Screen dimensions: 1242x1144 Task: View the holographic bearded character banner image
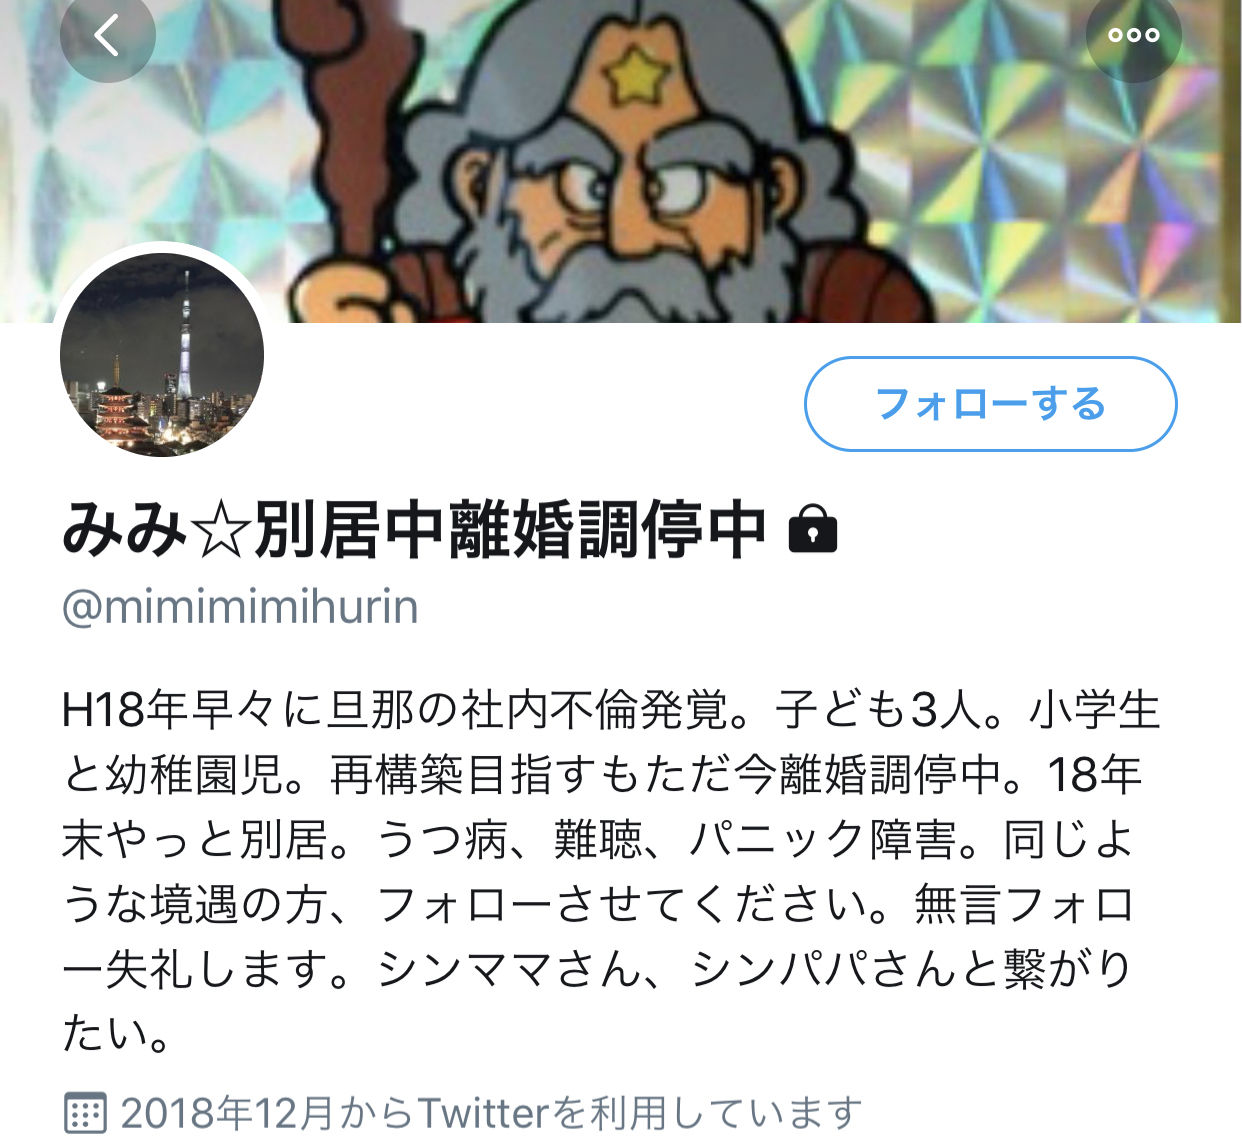[621, 161]
